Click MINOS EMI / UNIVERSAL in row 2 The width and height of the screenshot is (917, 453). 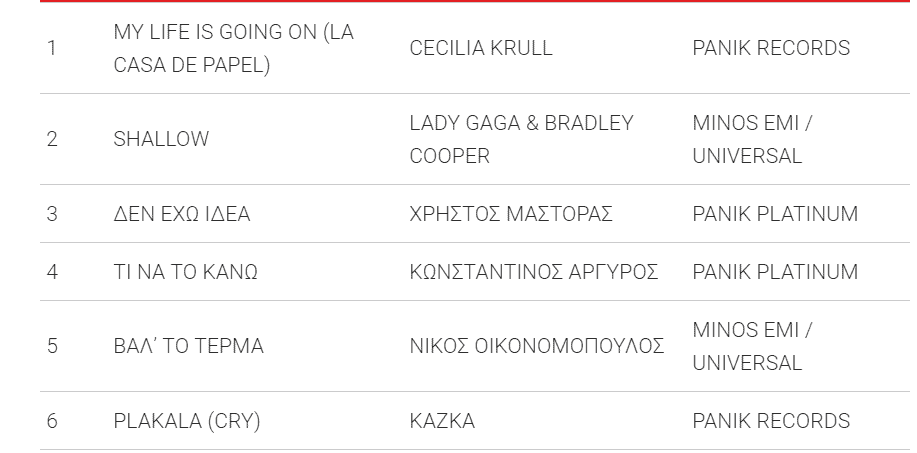coord(752,139)
